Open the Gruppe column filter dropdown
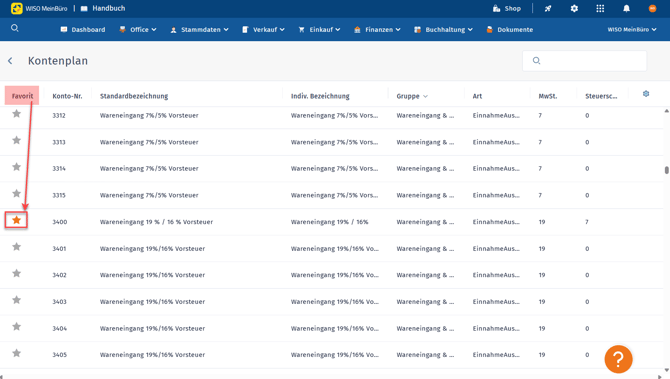 425,97
